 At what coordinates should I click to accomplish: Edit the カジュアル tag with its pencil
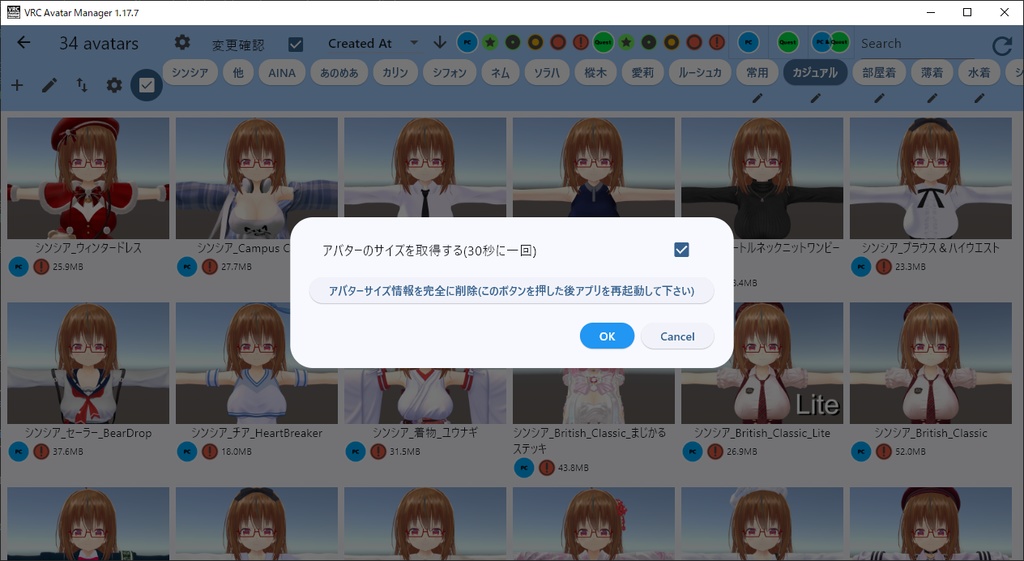(x=816, y=98)
